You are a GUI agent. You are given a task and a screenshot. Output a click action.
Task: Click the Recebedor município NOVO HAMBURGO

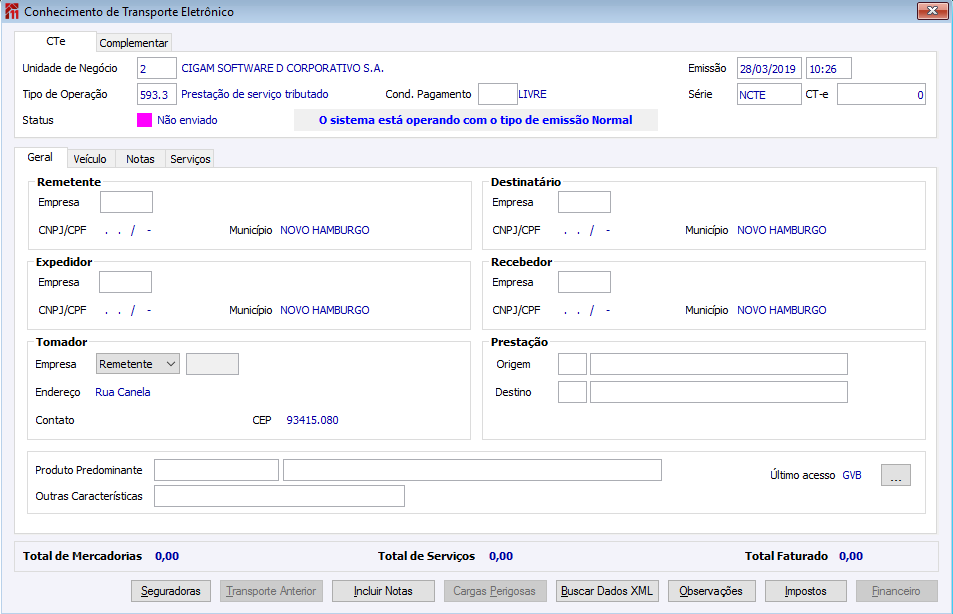[782, 310]
